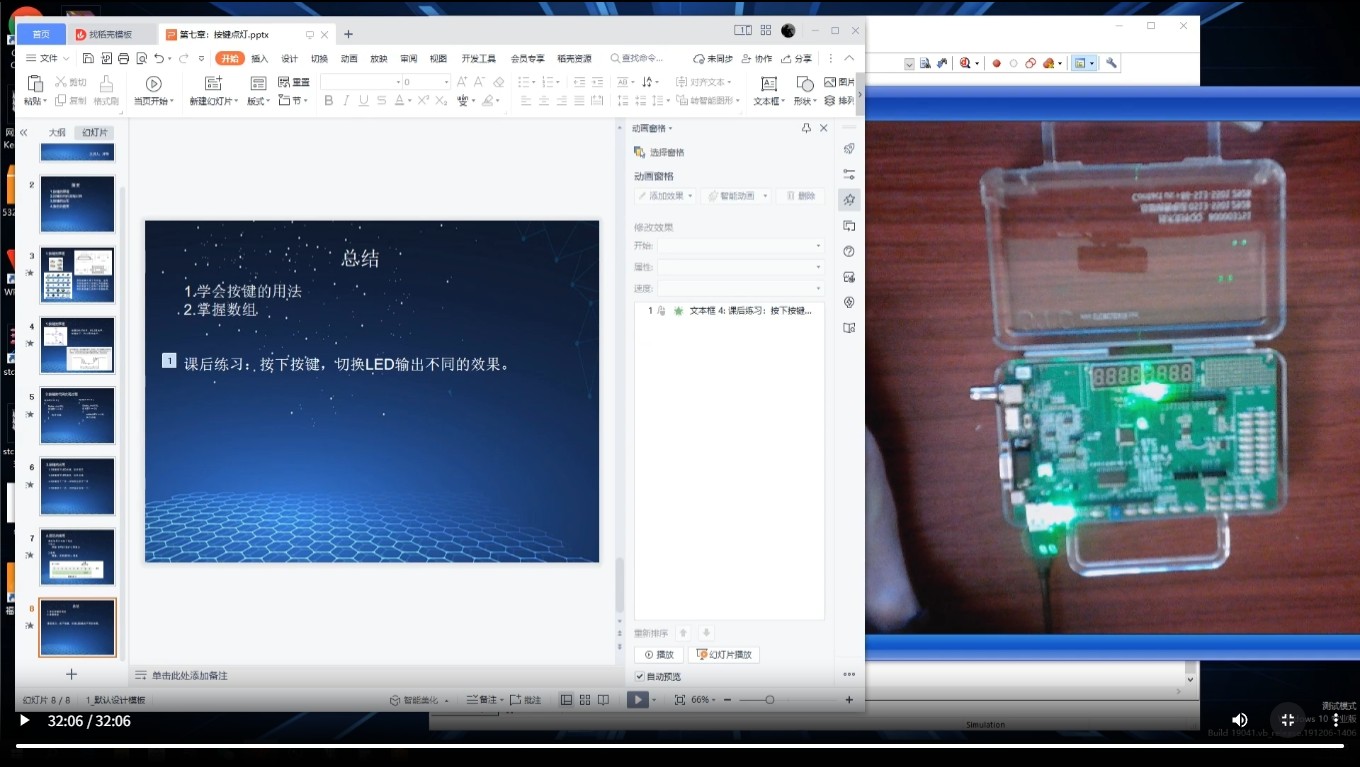Viewport: 1360px width, 767px height.
Task: Toggle the 自动预览 checkbox
Action: [x=640, y=677]
